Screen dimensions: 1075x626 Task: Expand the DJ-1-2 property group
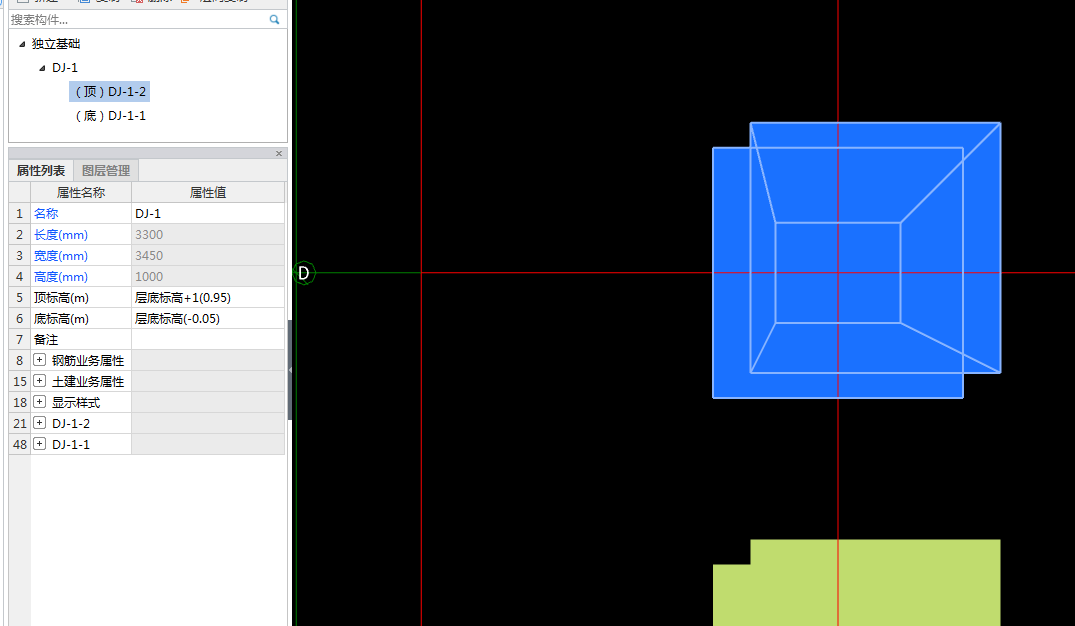[40, 423]
